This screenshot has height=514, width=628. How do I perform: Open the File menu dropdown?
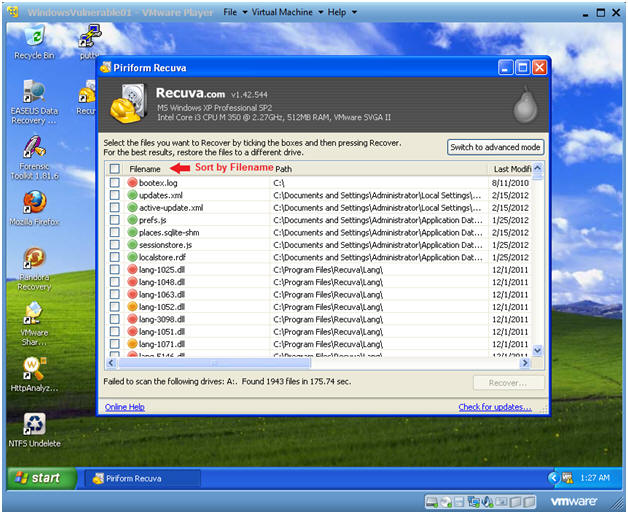pos(235,12)
